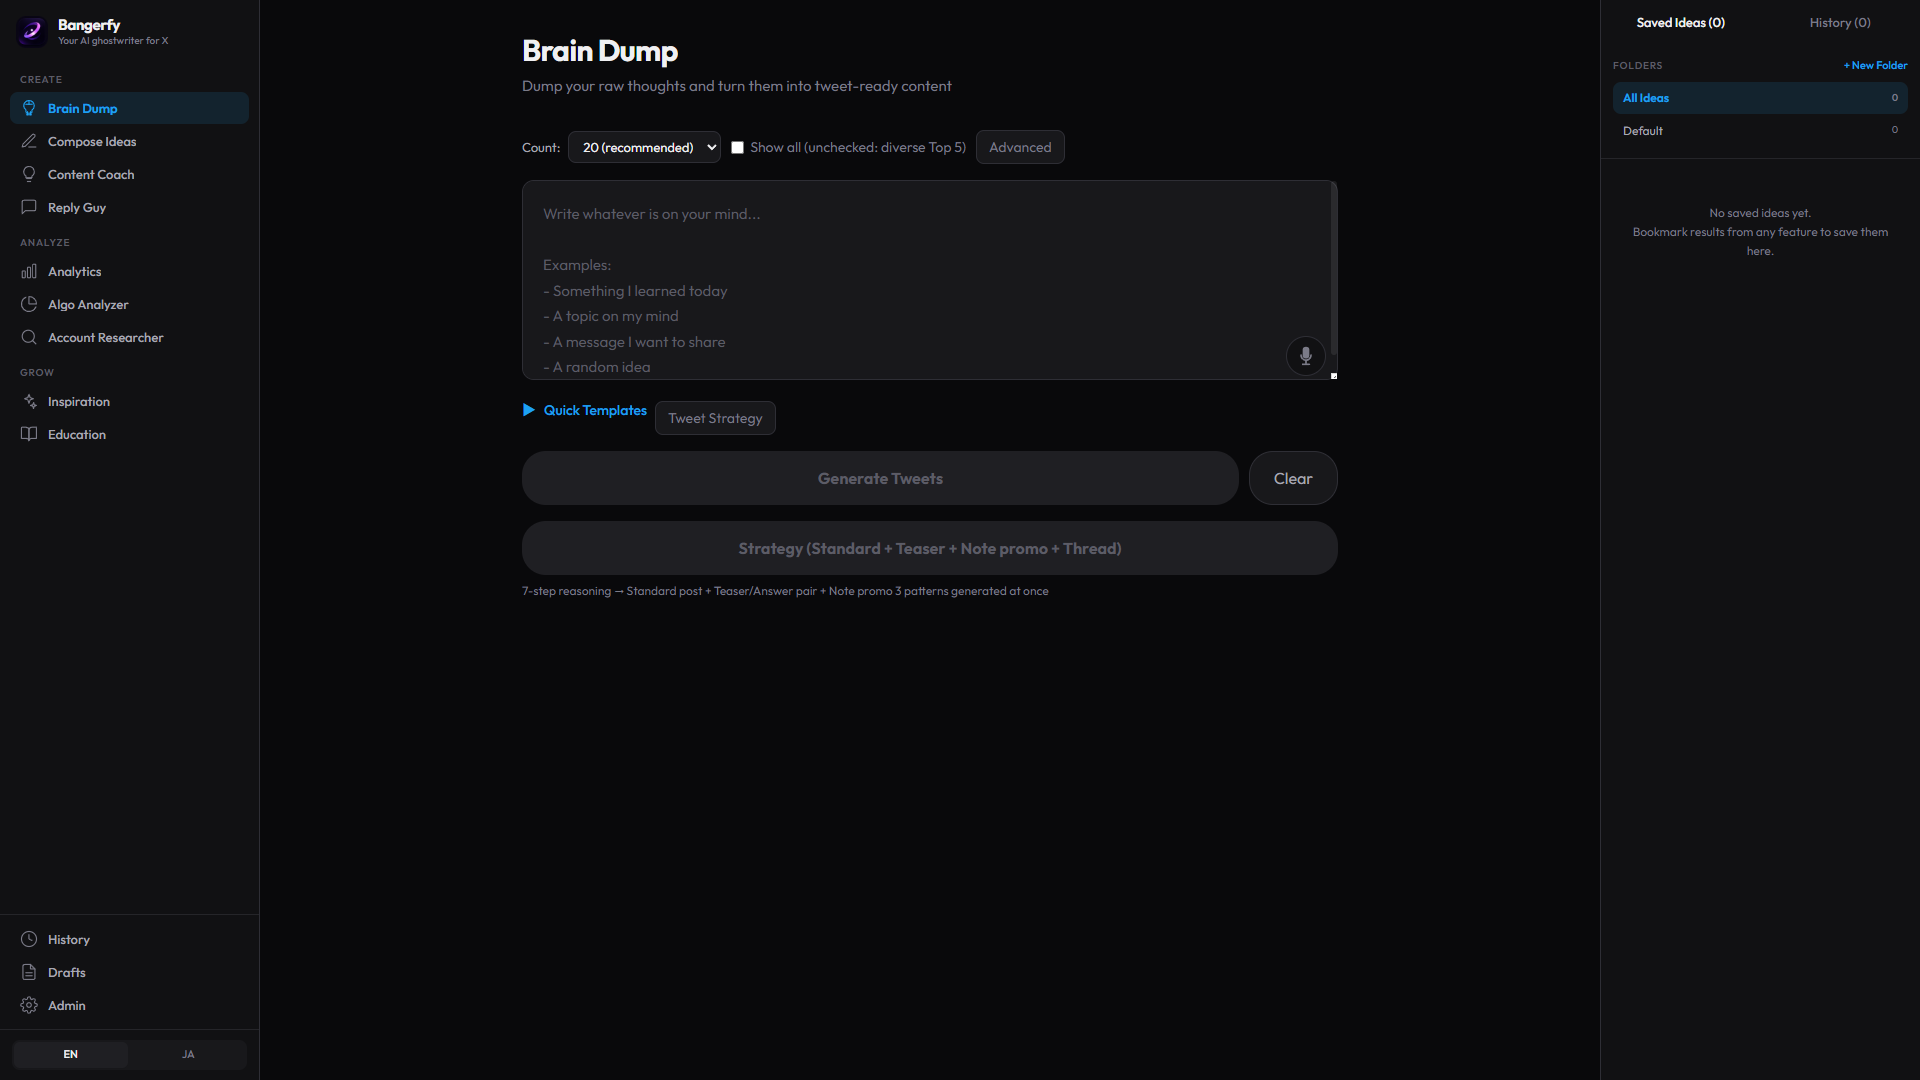Open Compose Ideas from the sidebar
The image size is (1920, 1080).
[30, 141]
